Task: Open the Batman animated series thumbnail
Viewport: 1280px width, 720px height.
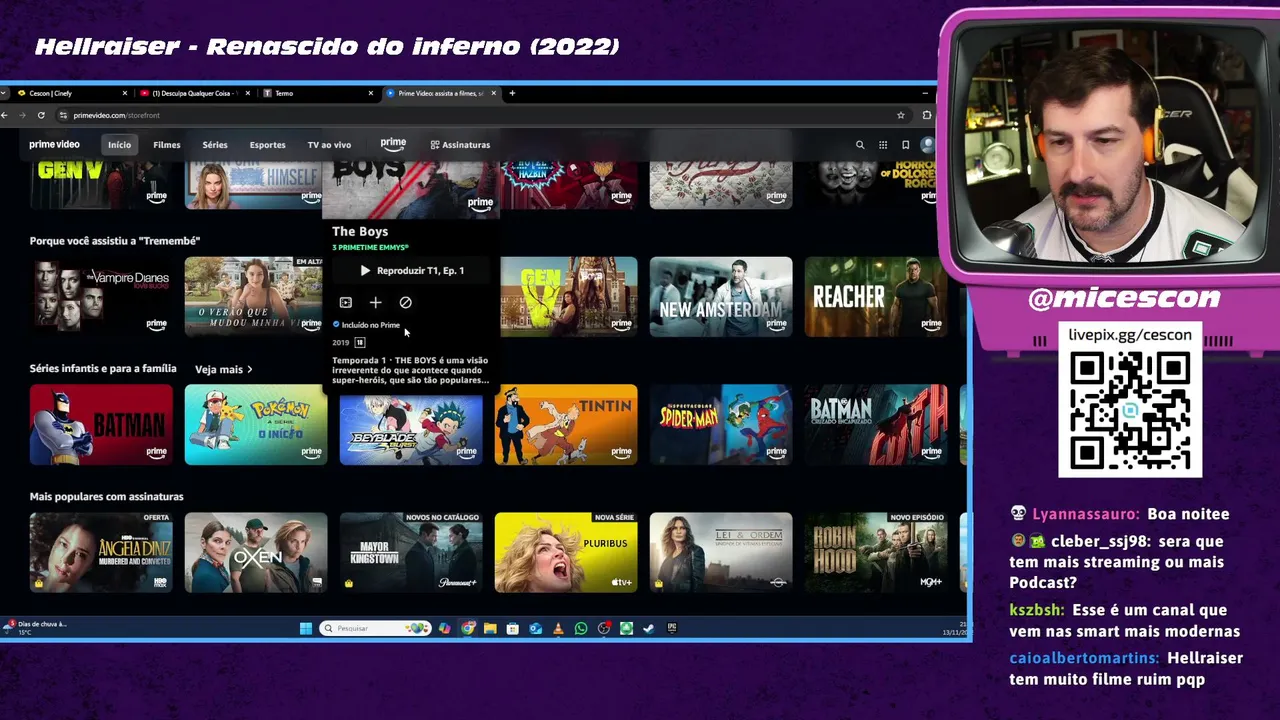Action: tap(101, 425)
